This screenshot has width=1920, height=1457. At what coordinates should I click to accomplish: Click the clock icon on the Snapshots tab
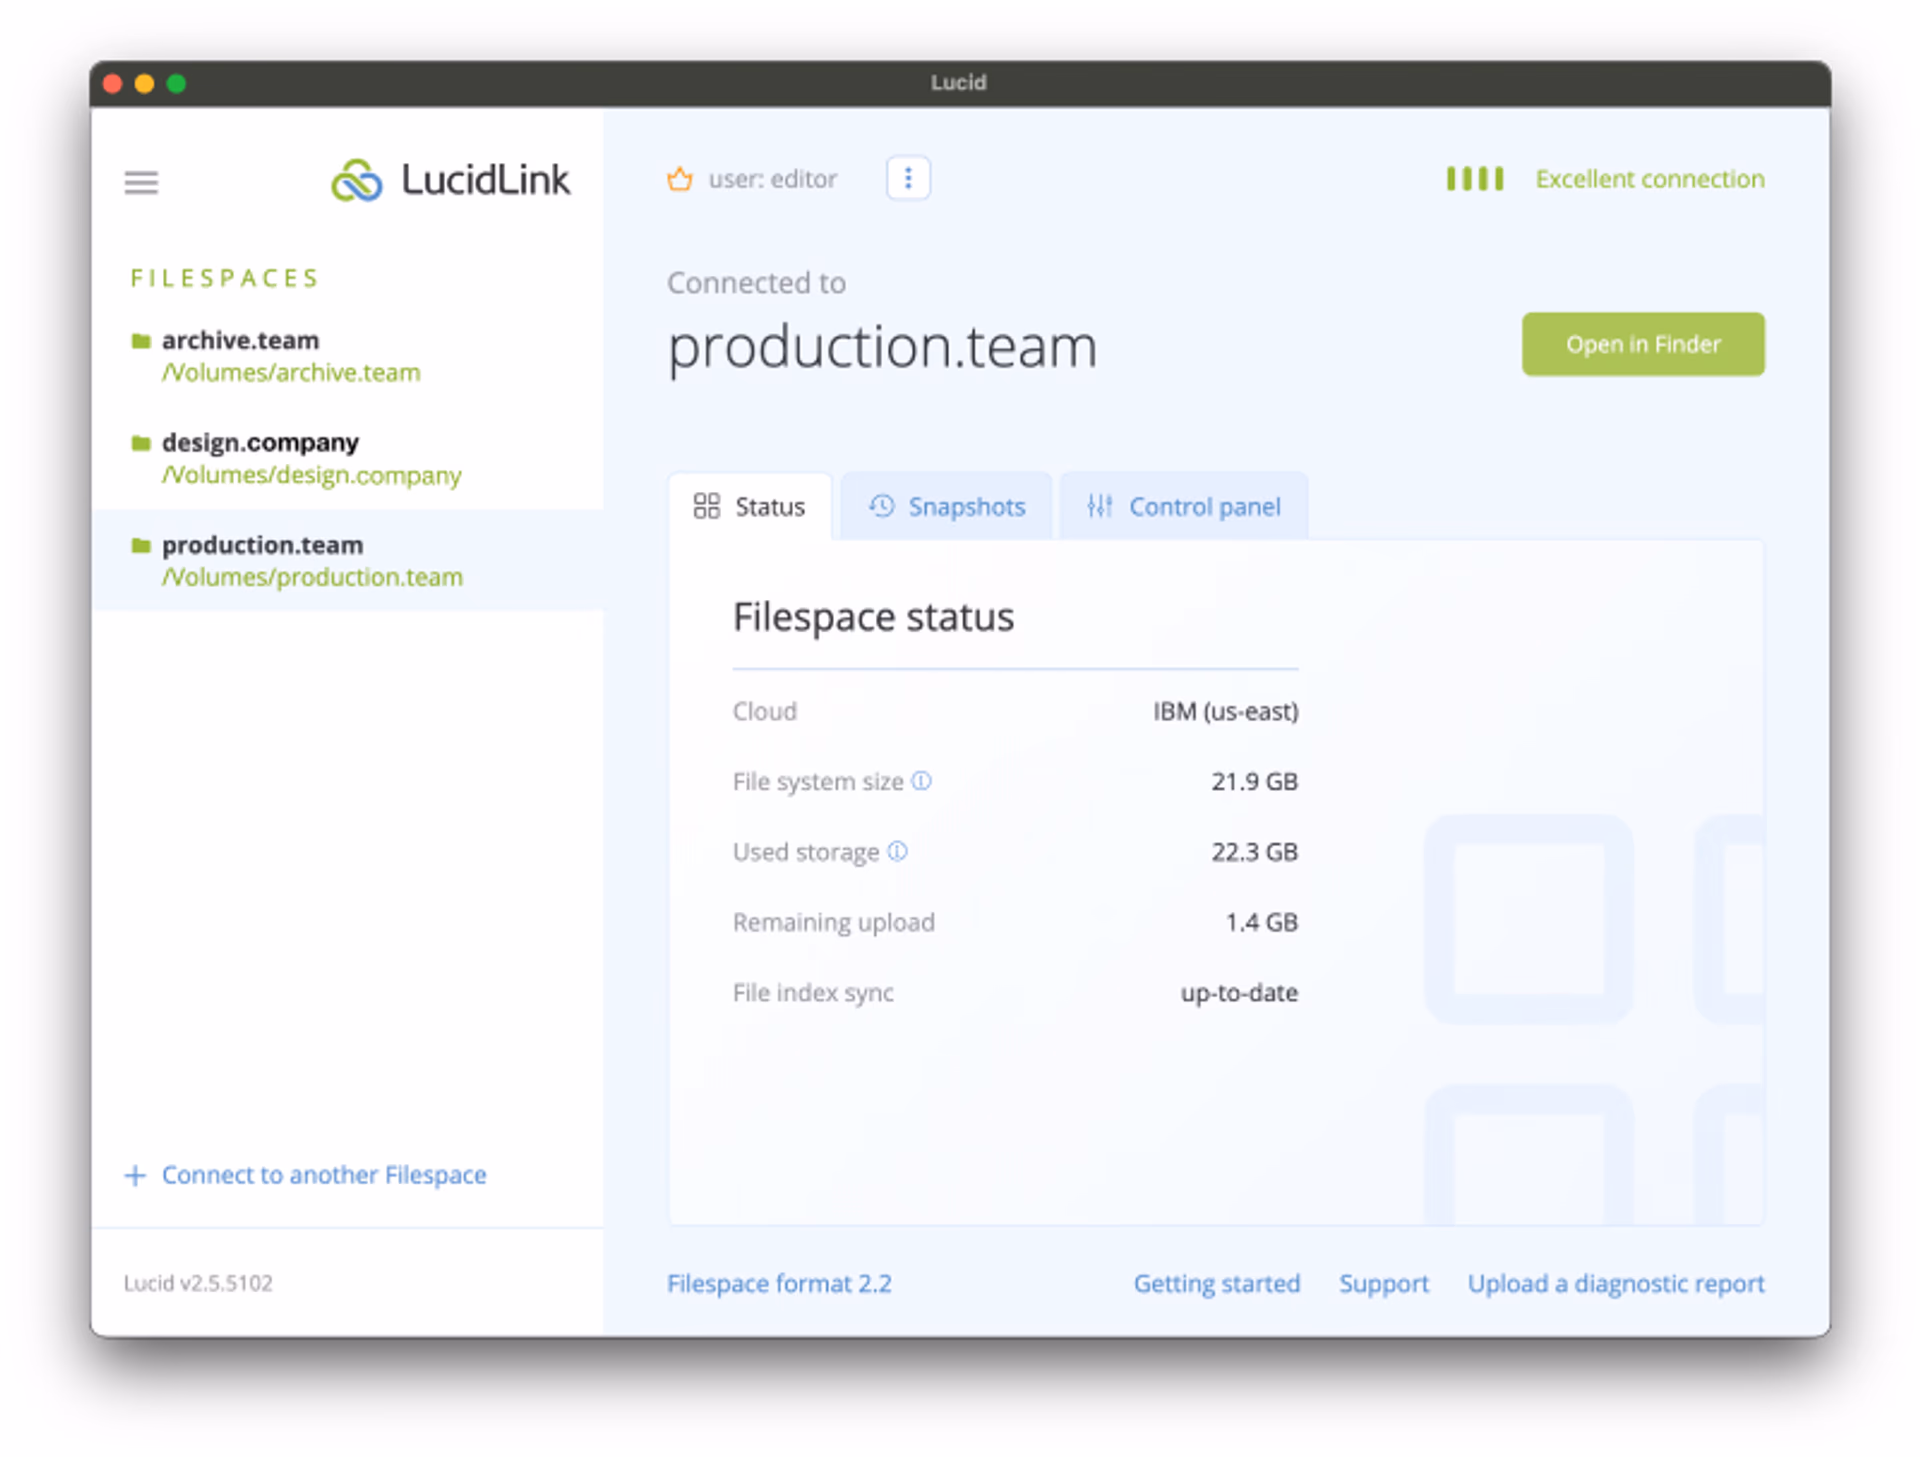click(881, 506)
